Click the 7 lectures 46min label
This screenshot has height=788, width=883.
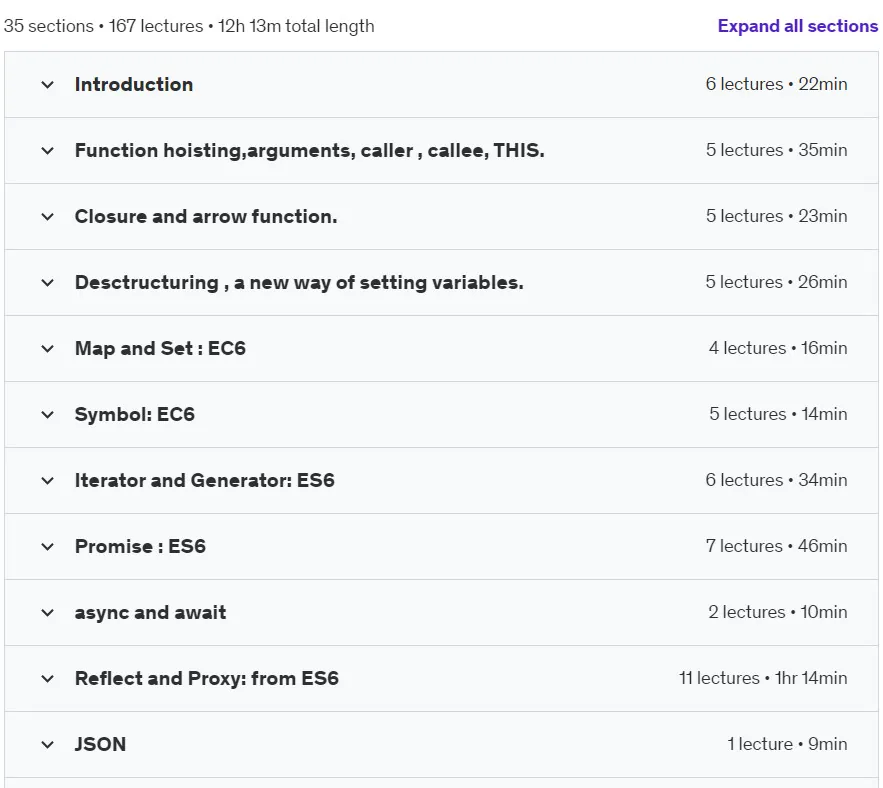tap(777, 546)
